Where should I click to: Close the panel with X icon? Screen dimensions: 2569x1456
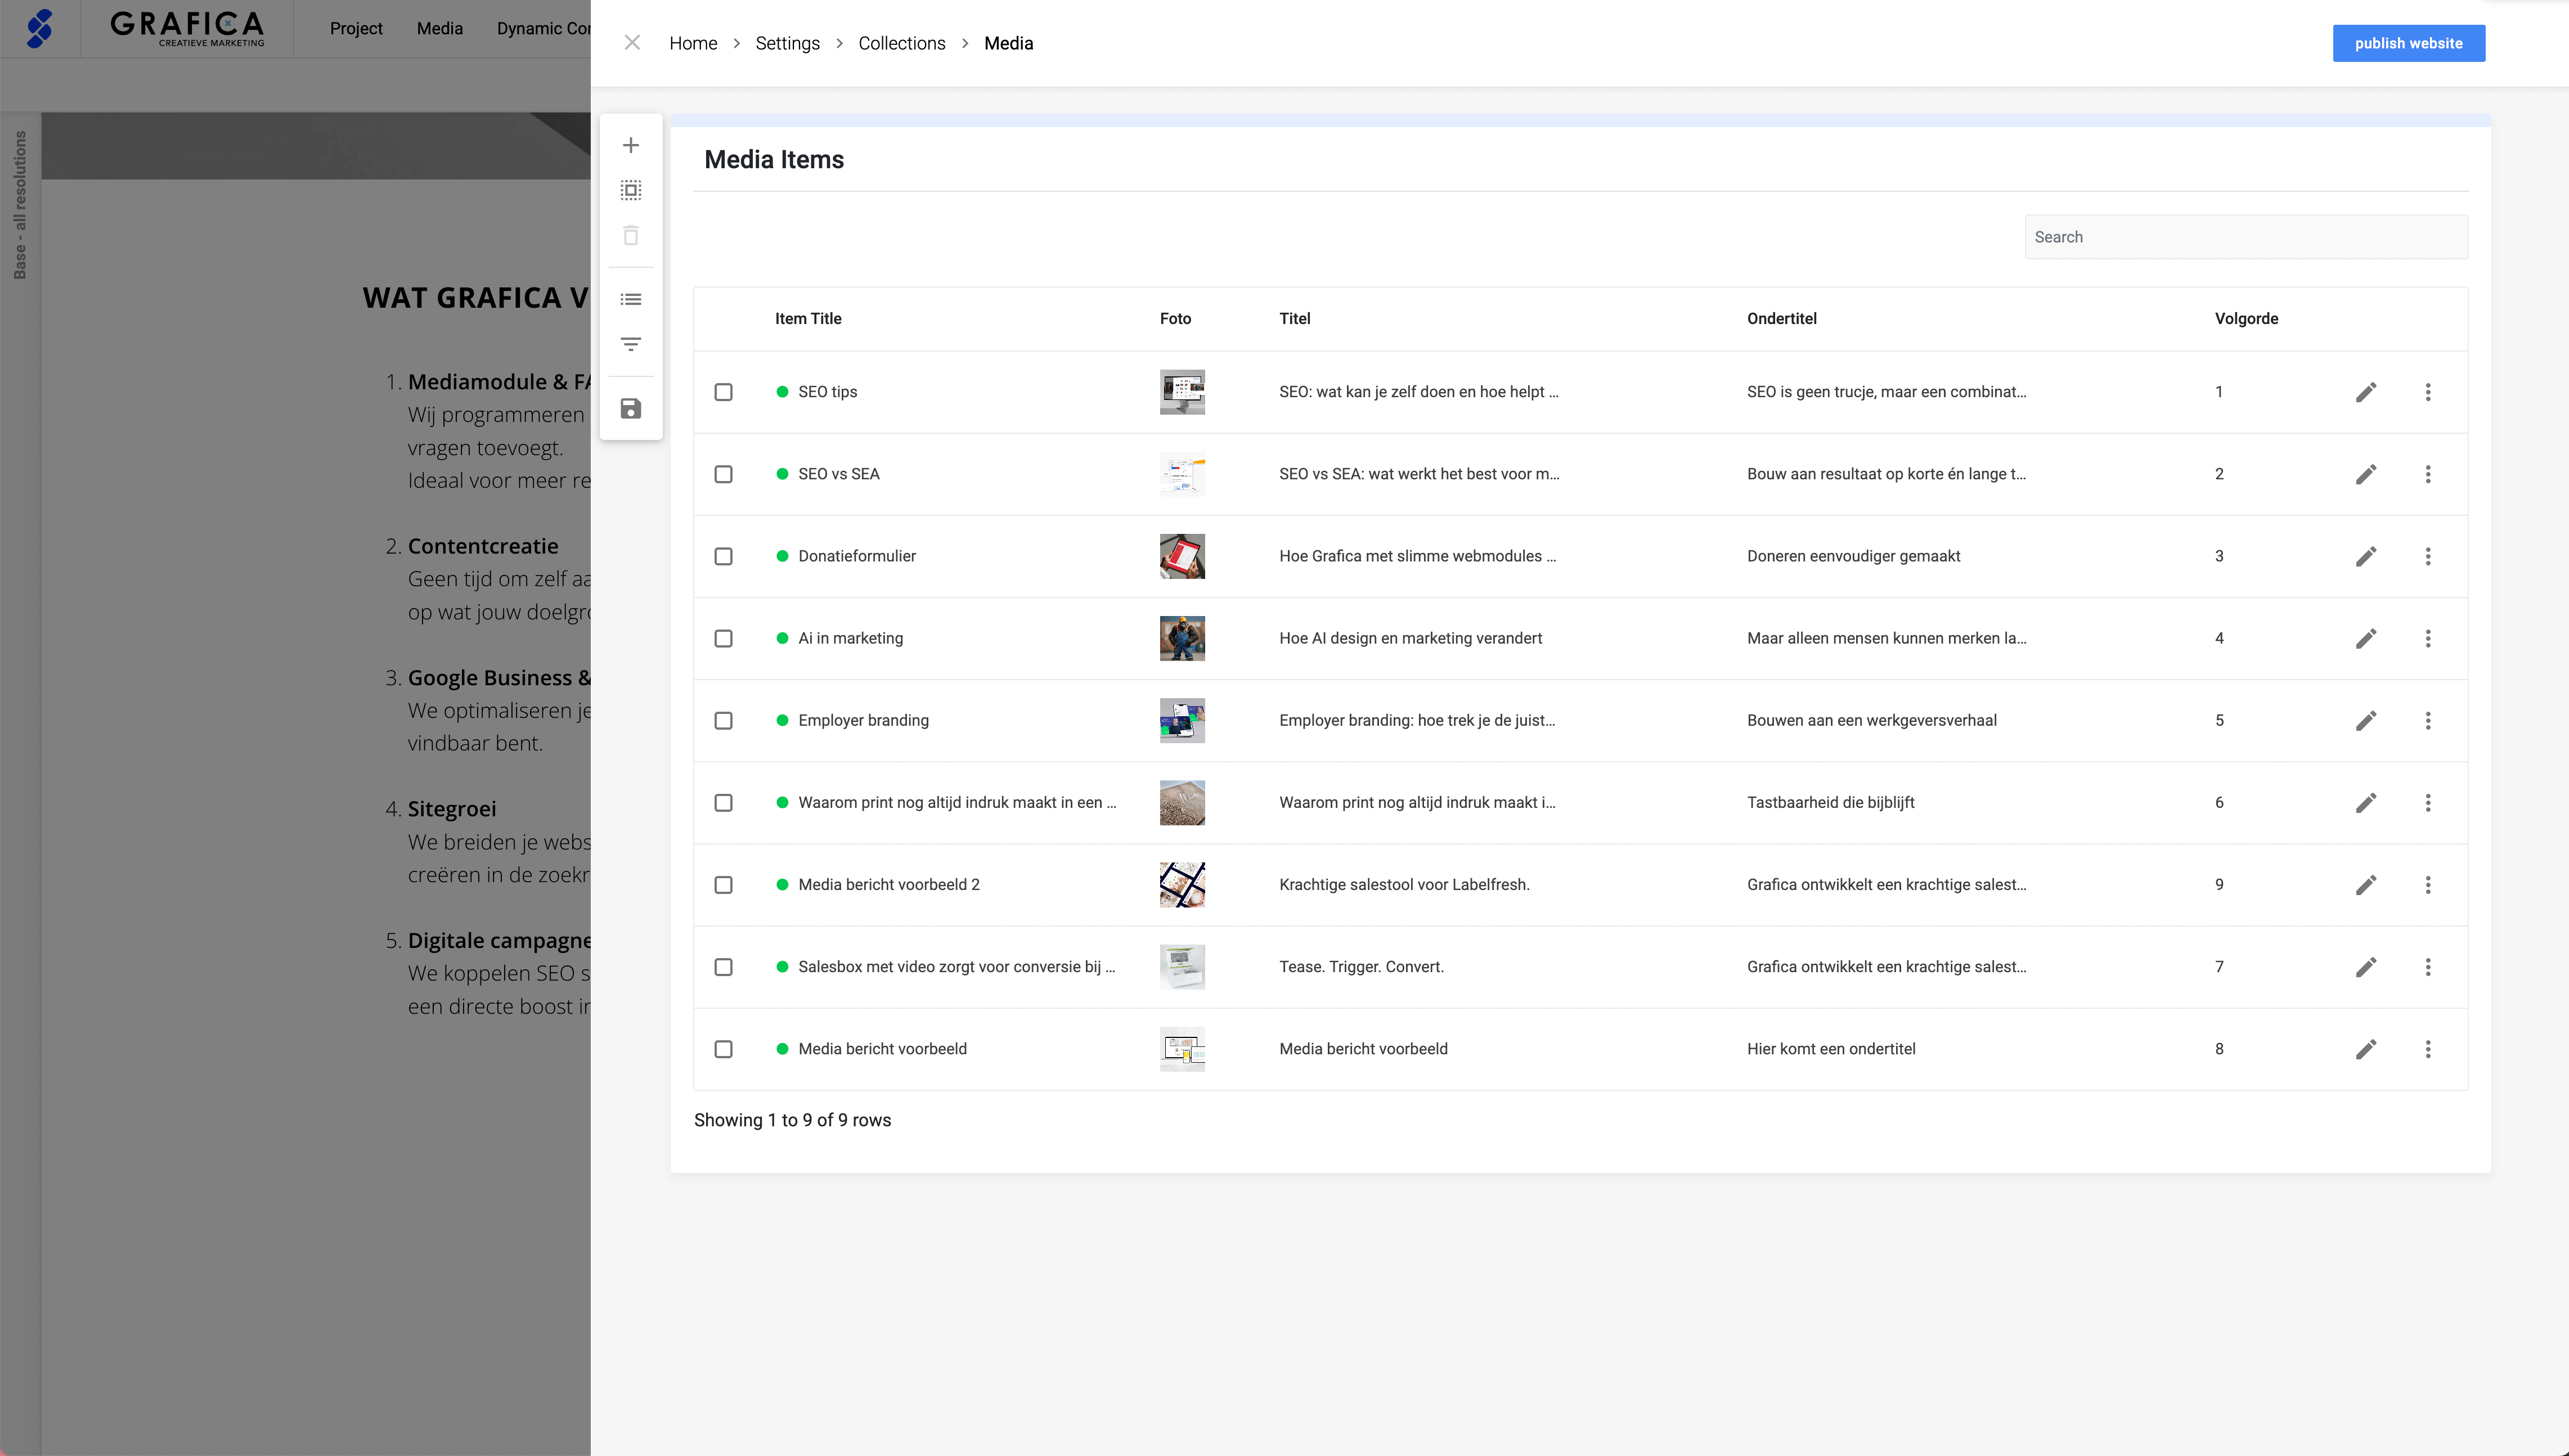point(632,42)
